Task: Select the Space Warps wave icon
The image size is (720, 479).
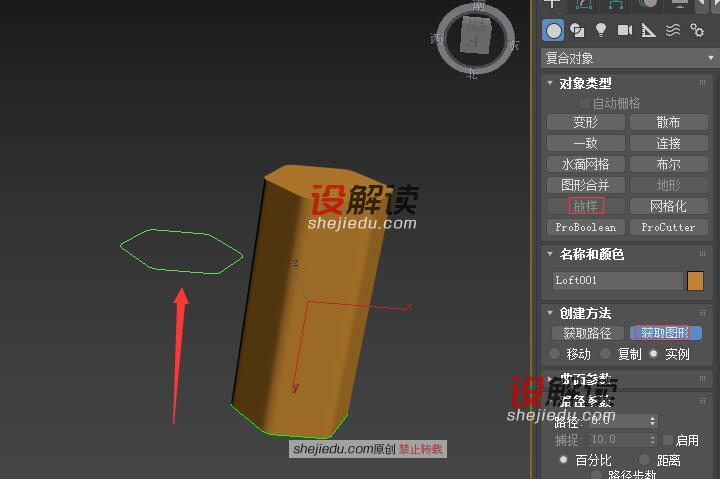Action: pos(673,31)
